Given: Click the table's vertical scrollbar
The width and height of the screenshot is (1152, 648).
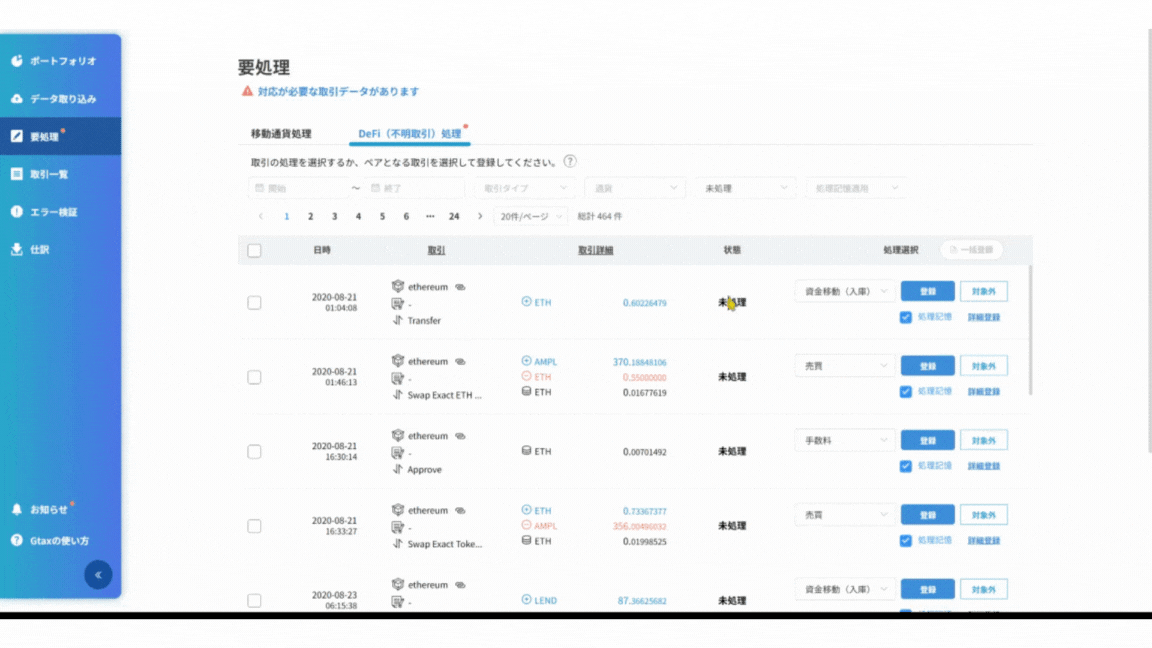Looking at the screenshot, I should click(1030, 331).
